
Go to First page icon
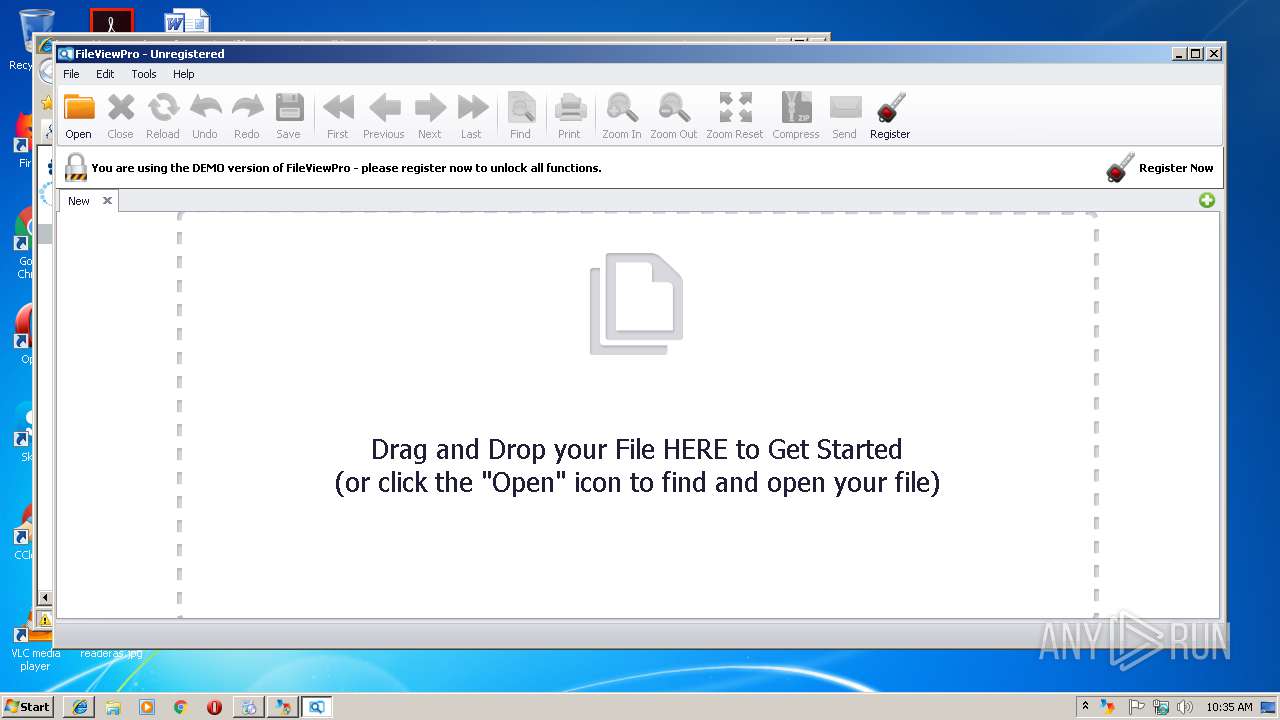click(x=338, y=108)
